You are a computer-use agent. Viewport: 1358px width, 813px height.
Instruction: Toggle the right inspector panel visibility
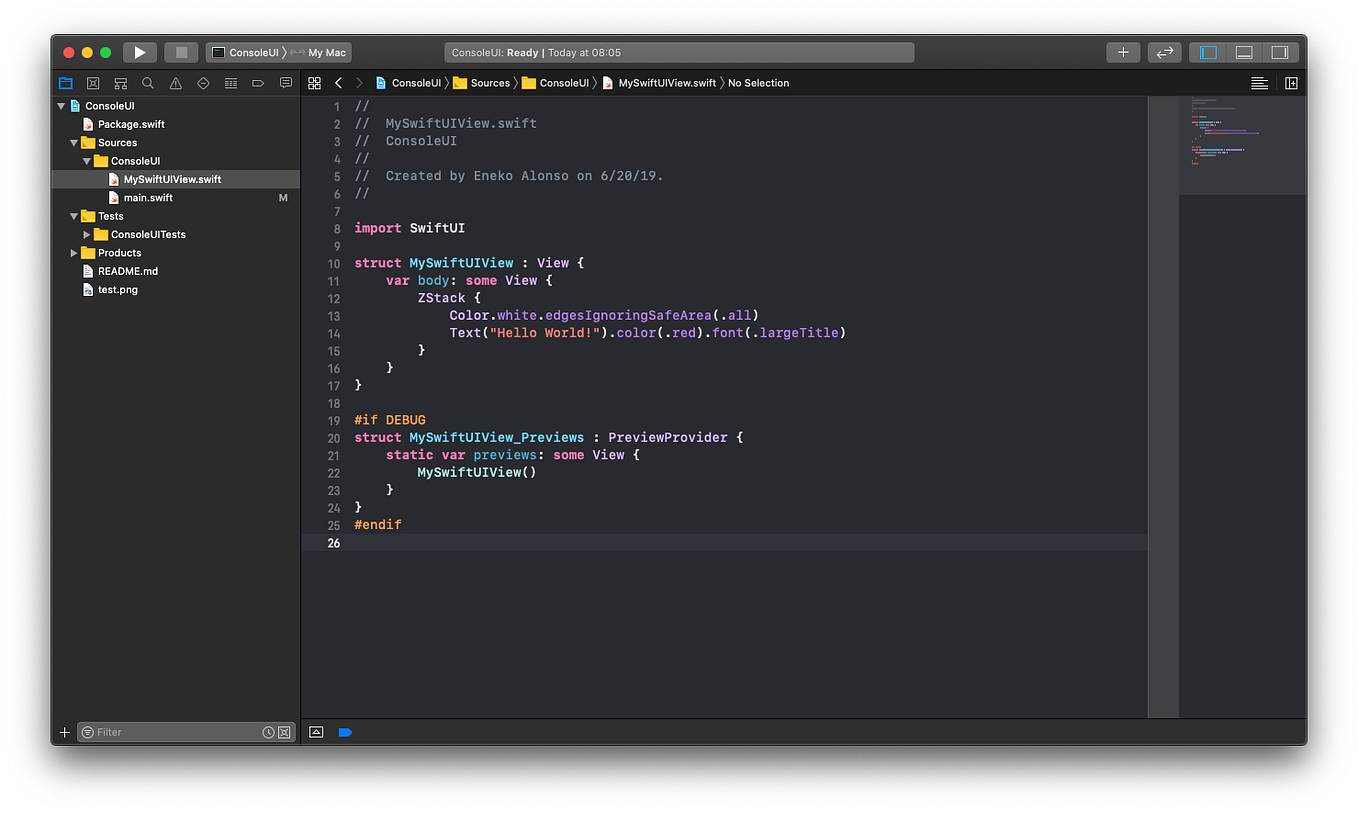click(x=1281, y=52)
